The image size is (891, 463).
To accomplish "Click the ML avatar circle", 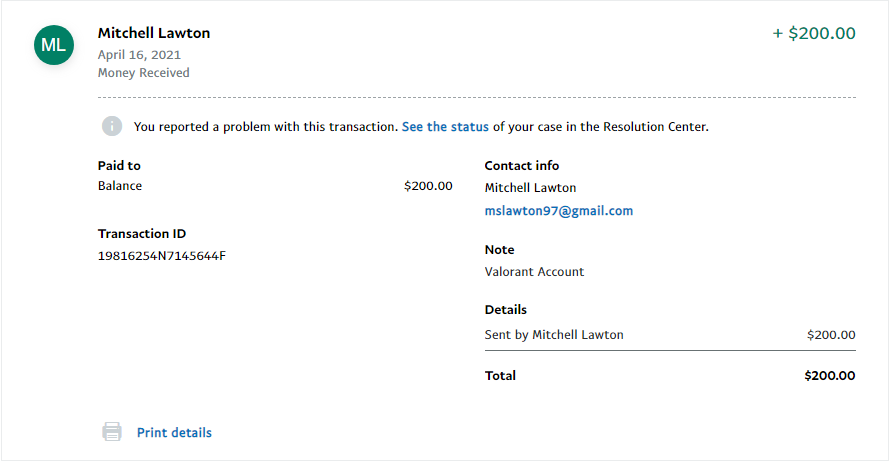I will [53, 45].
